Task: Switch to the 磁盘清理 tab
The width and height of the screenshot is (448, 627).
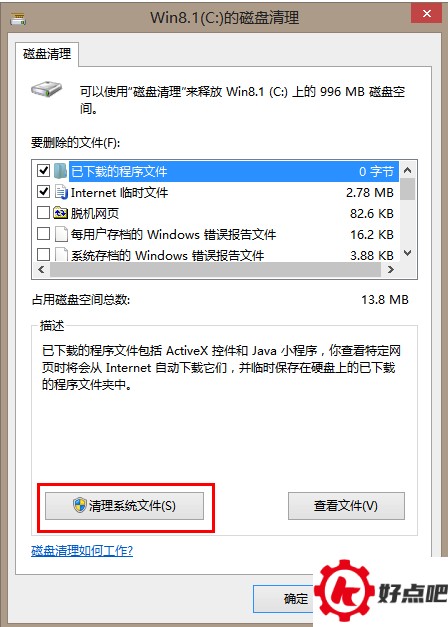Action: click(47, 54)
